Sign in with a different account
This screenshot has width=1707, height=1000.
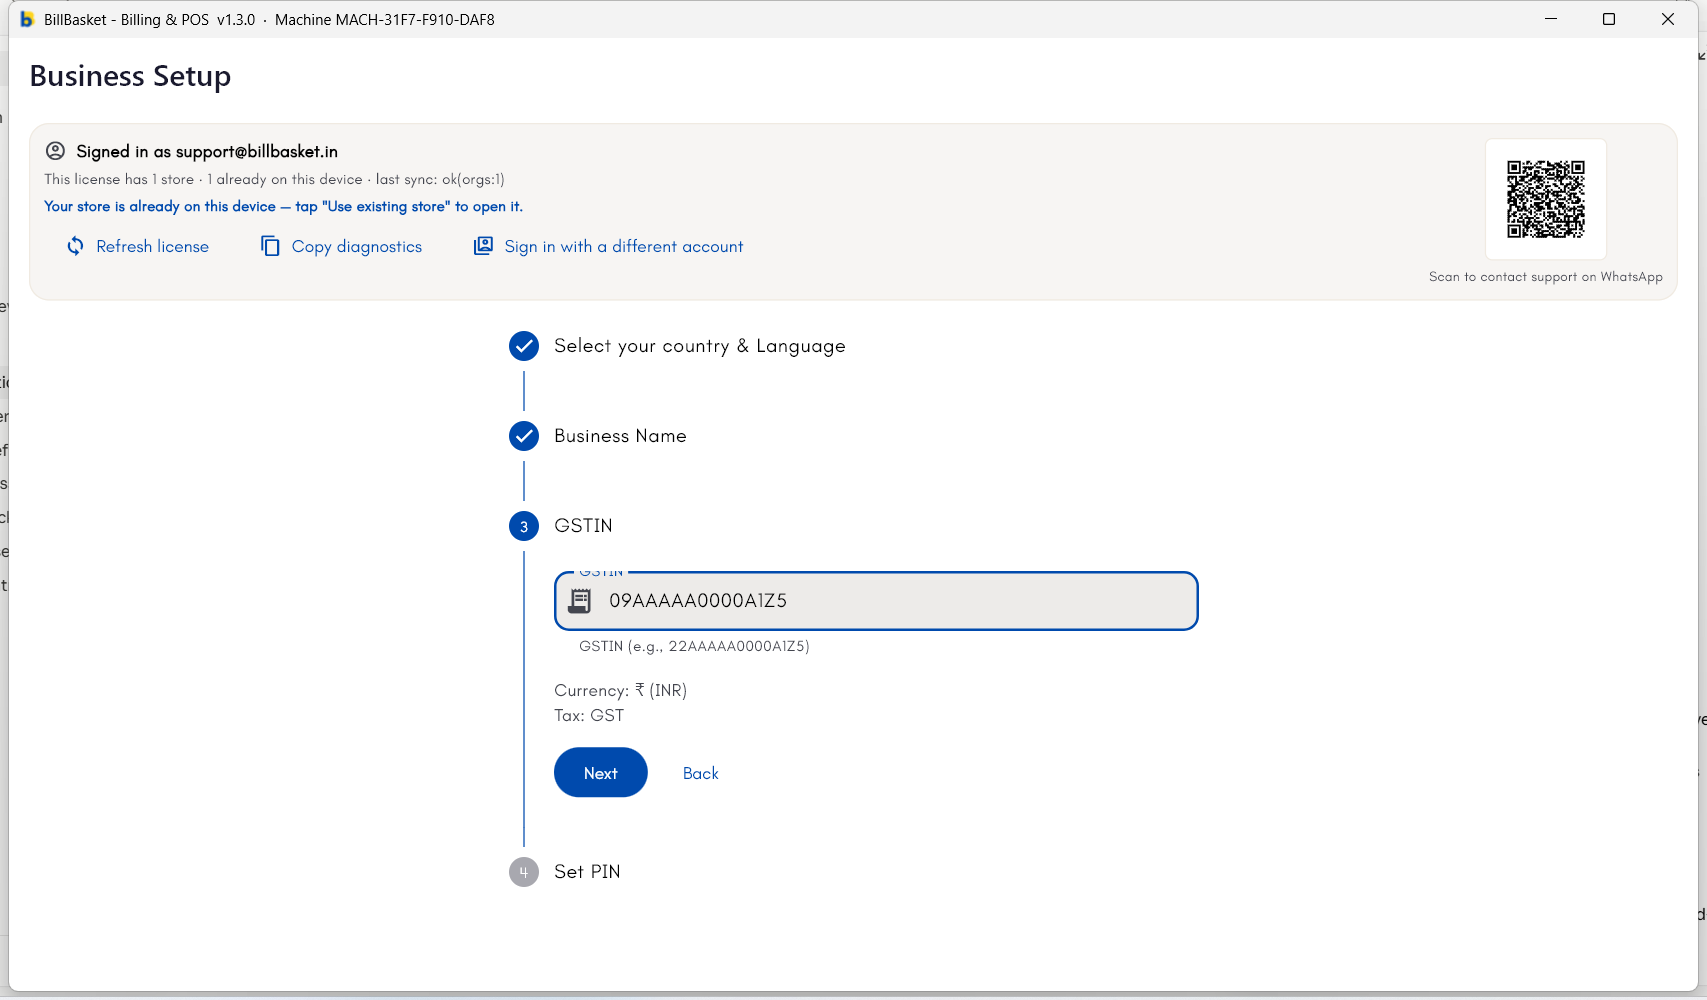point(609,246)
